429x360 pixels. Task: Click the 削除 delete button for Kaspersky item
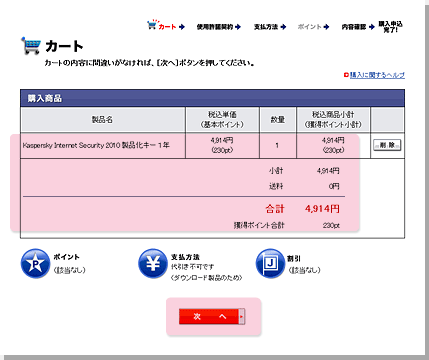[387, 145]
